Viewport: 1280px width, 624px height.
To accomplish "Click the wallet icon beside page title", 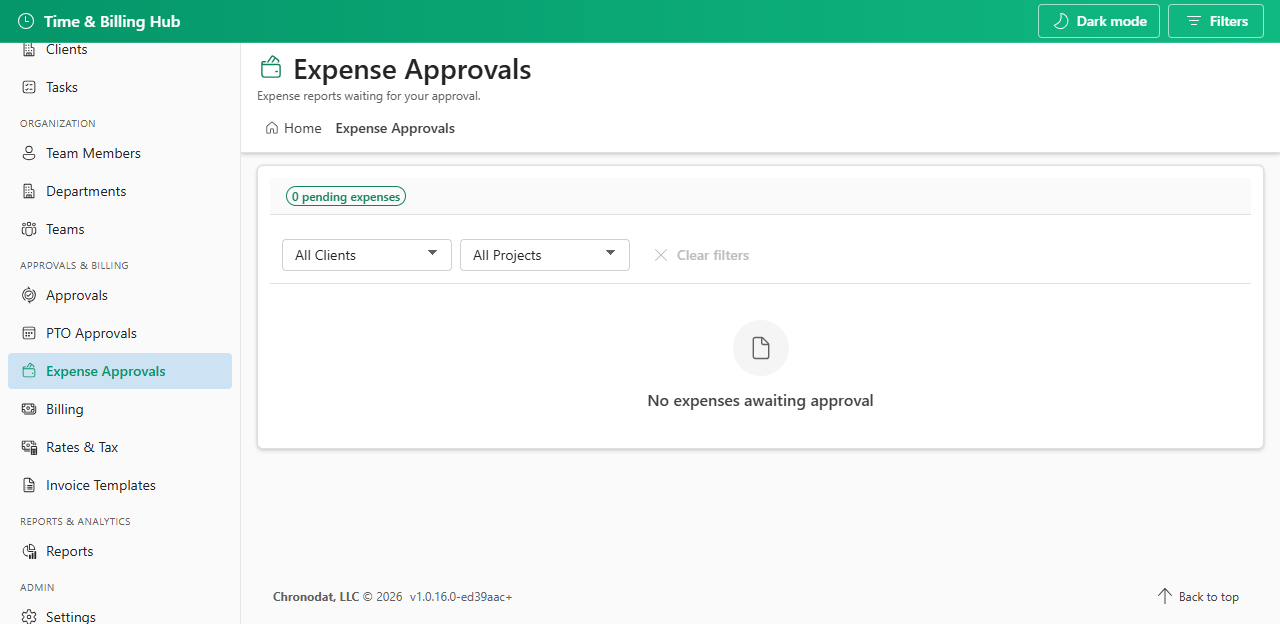I will point(270,68).
